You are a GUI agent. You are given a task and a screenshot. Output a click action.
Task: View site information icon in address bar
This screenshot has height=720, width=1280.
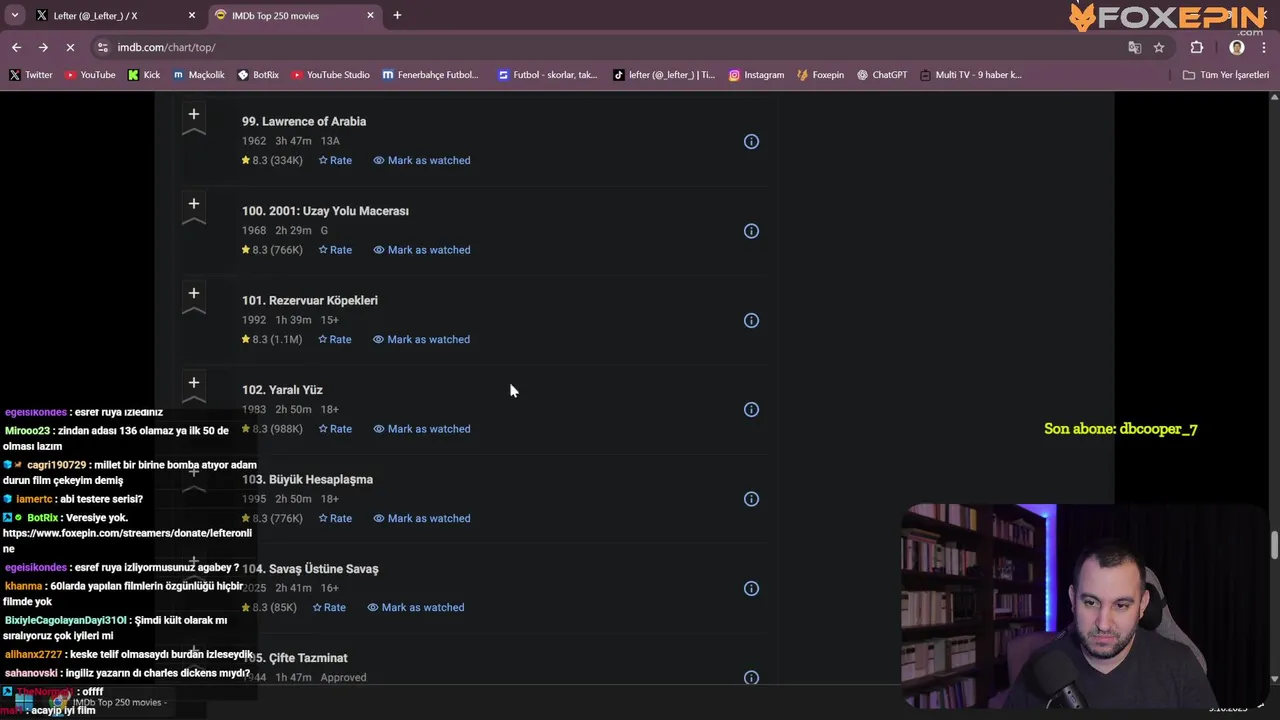tap(102, 47)
